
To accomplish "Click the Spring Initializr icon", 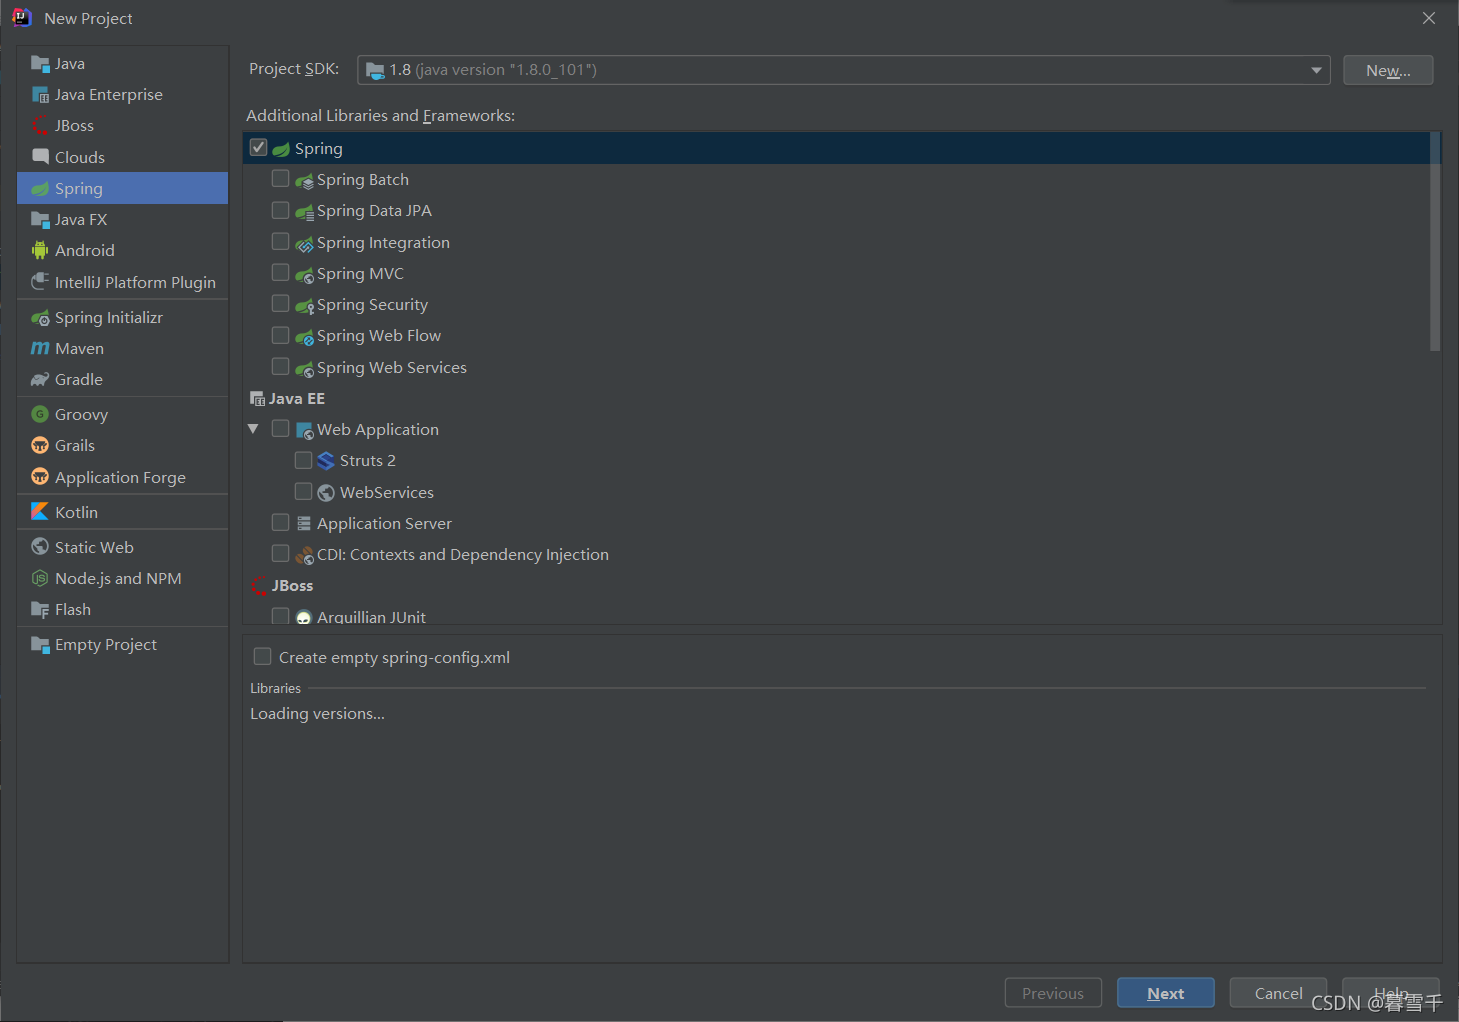I will pyautogui.click(x=40, y=317).
